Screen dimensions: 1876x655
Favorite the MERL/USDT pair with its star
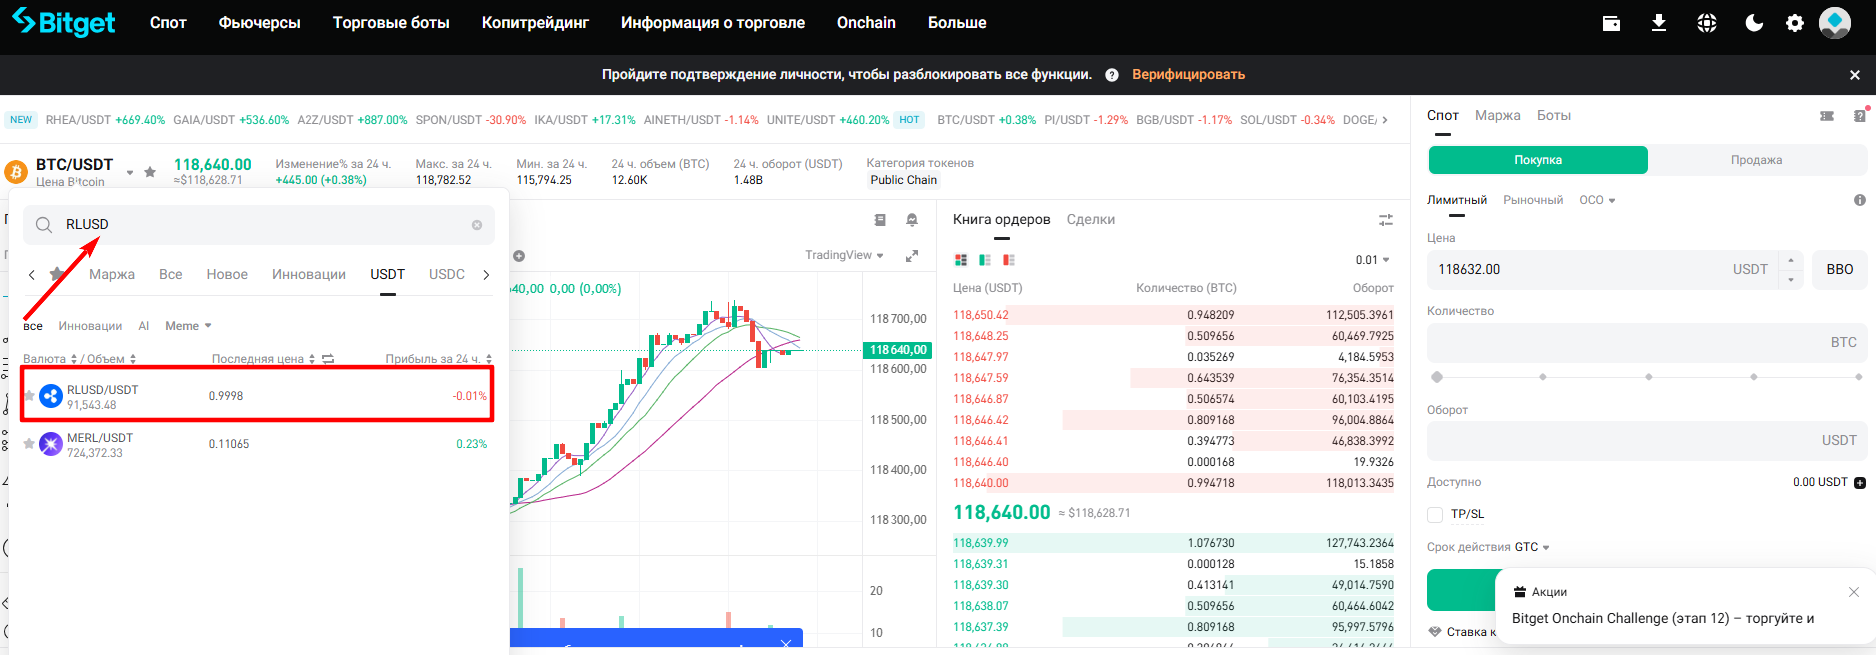coord(30,444)
